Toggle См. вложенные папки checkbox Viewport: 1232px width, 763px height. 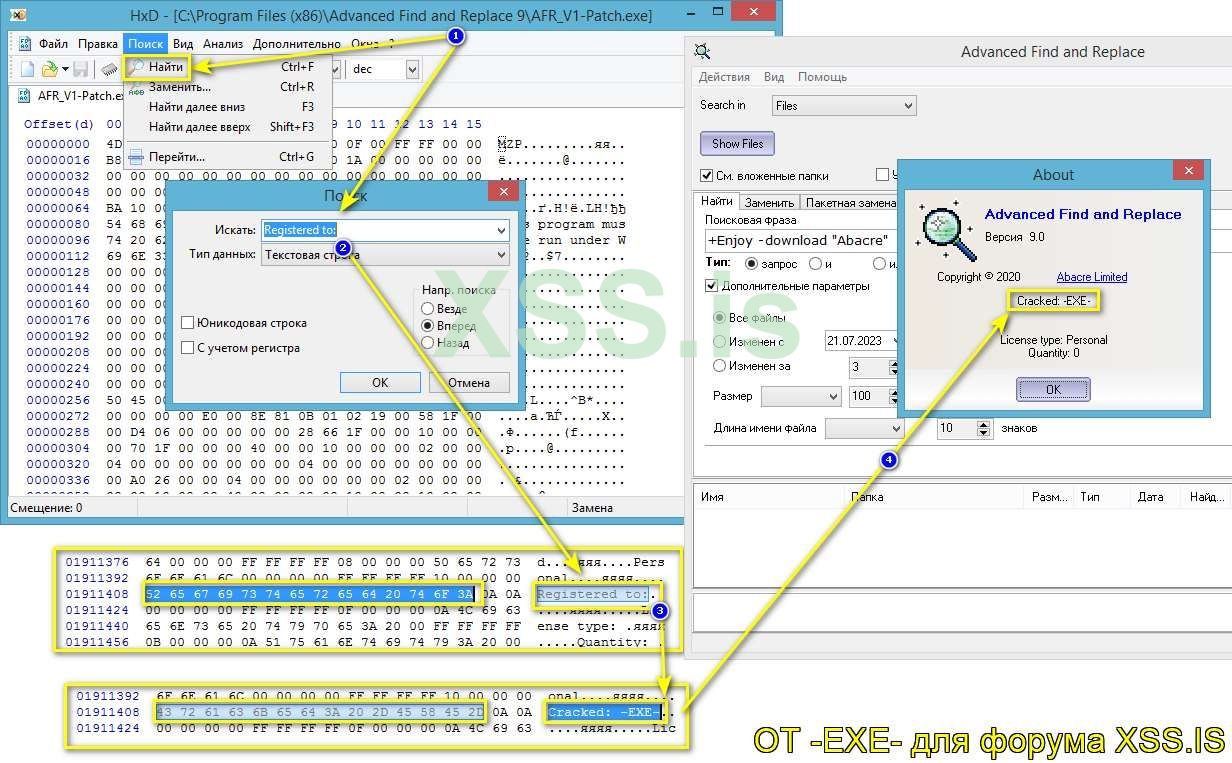pos(707,175)
